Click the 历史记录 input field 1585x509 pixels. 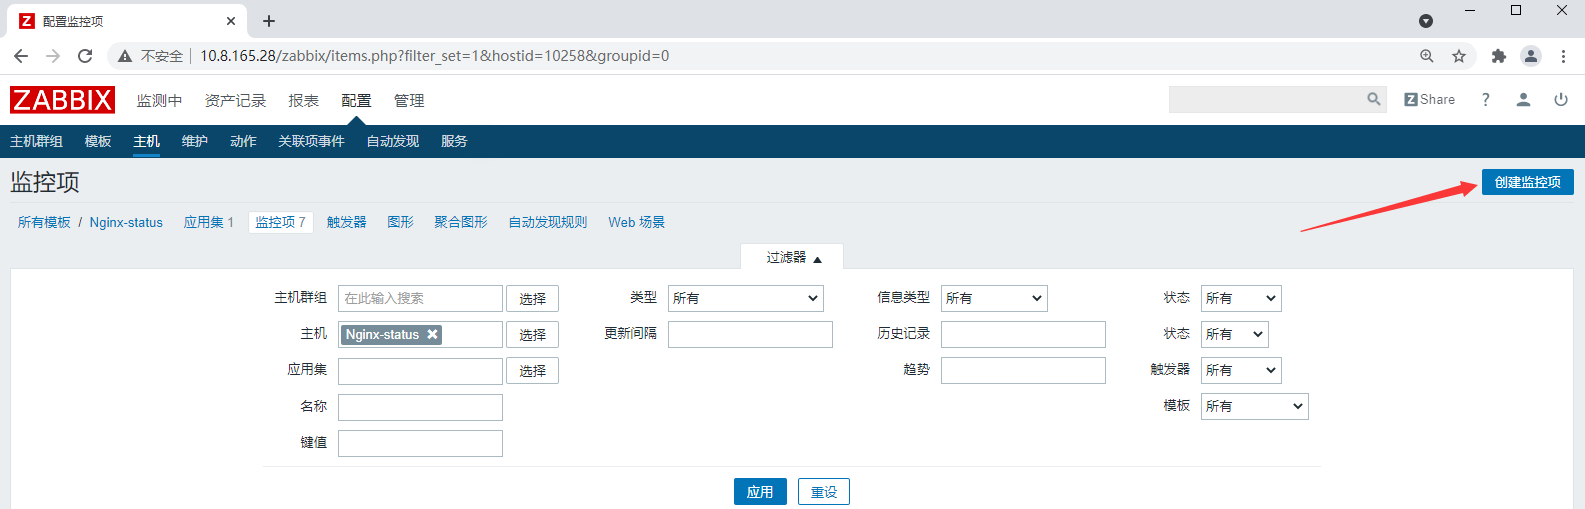1023,334
